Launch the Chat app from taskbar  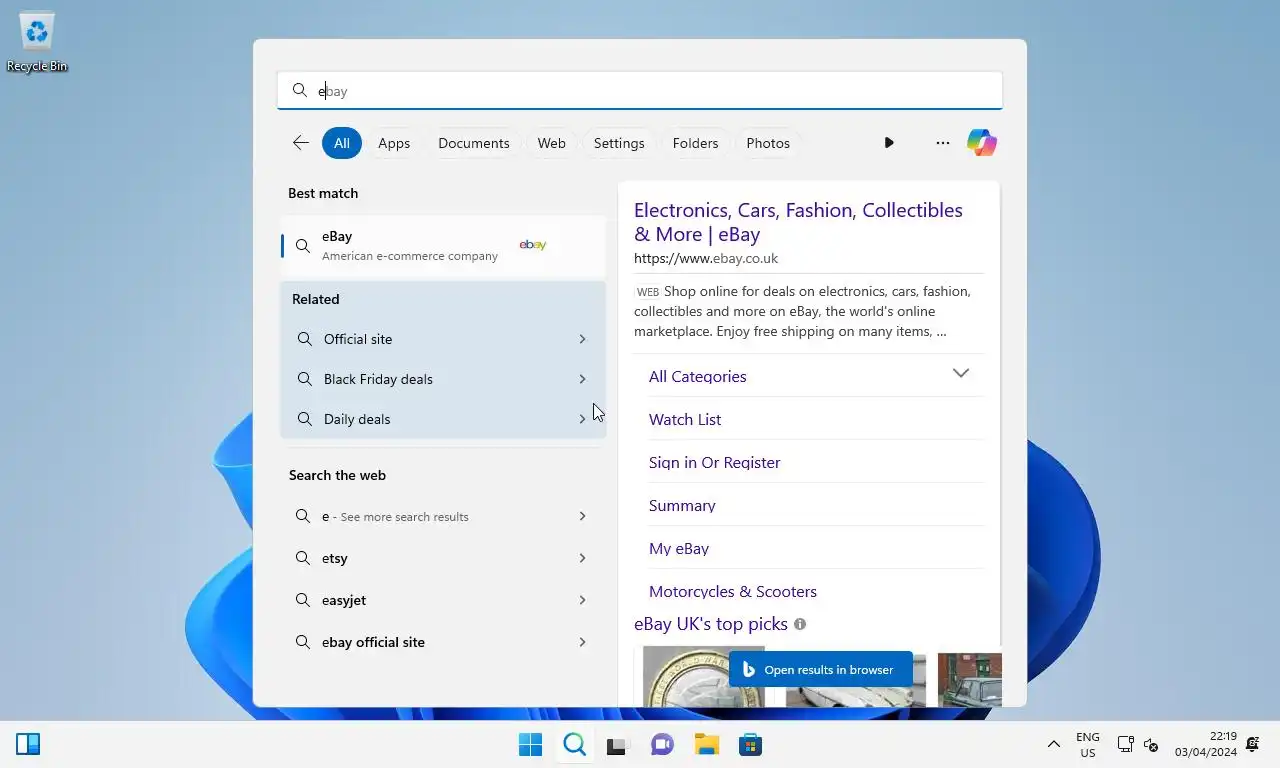[662, 744]
